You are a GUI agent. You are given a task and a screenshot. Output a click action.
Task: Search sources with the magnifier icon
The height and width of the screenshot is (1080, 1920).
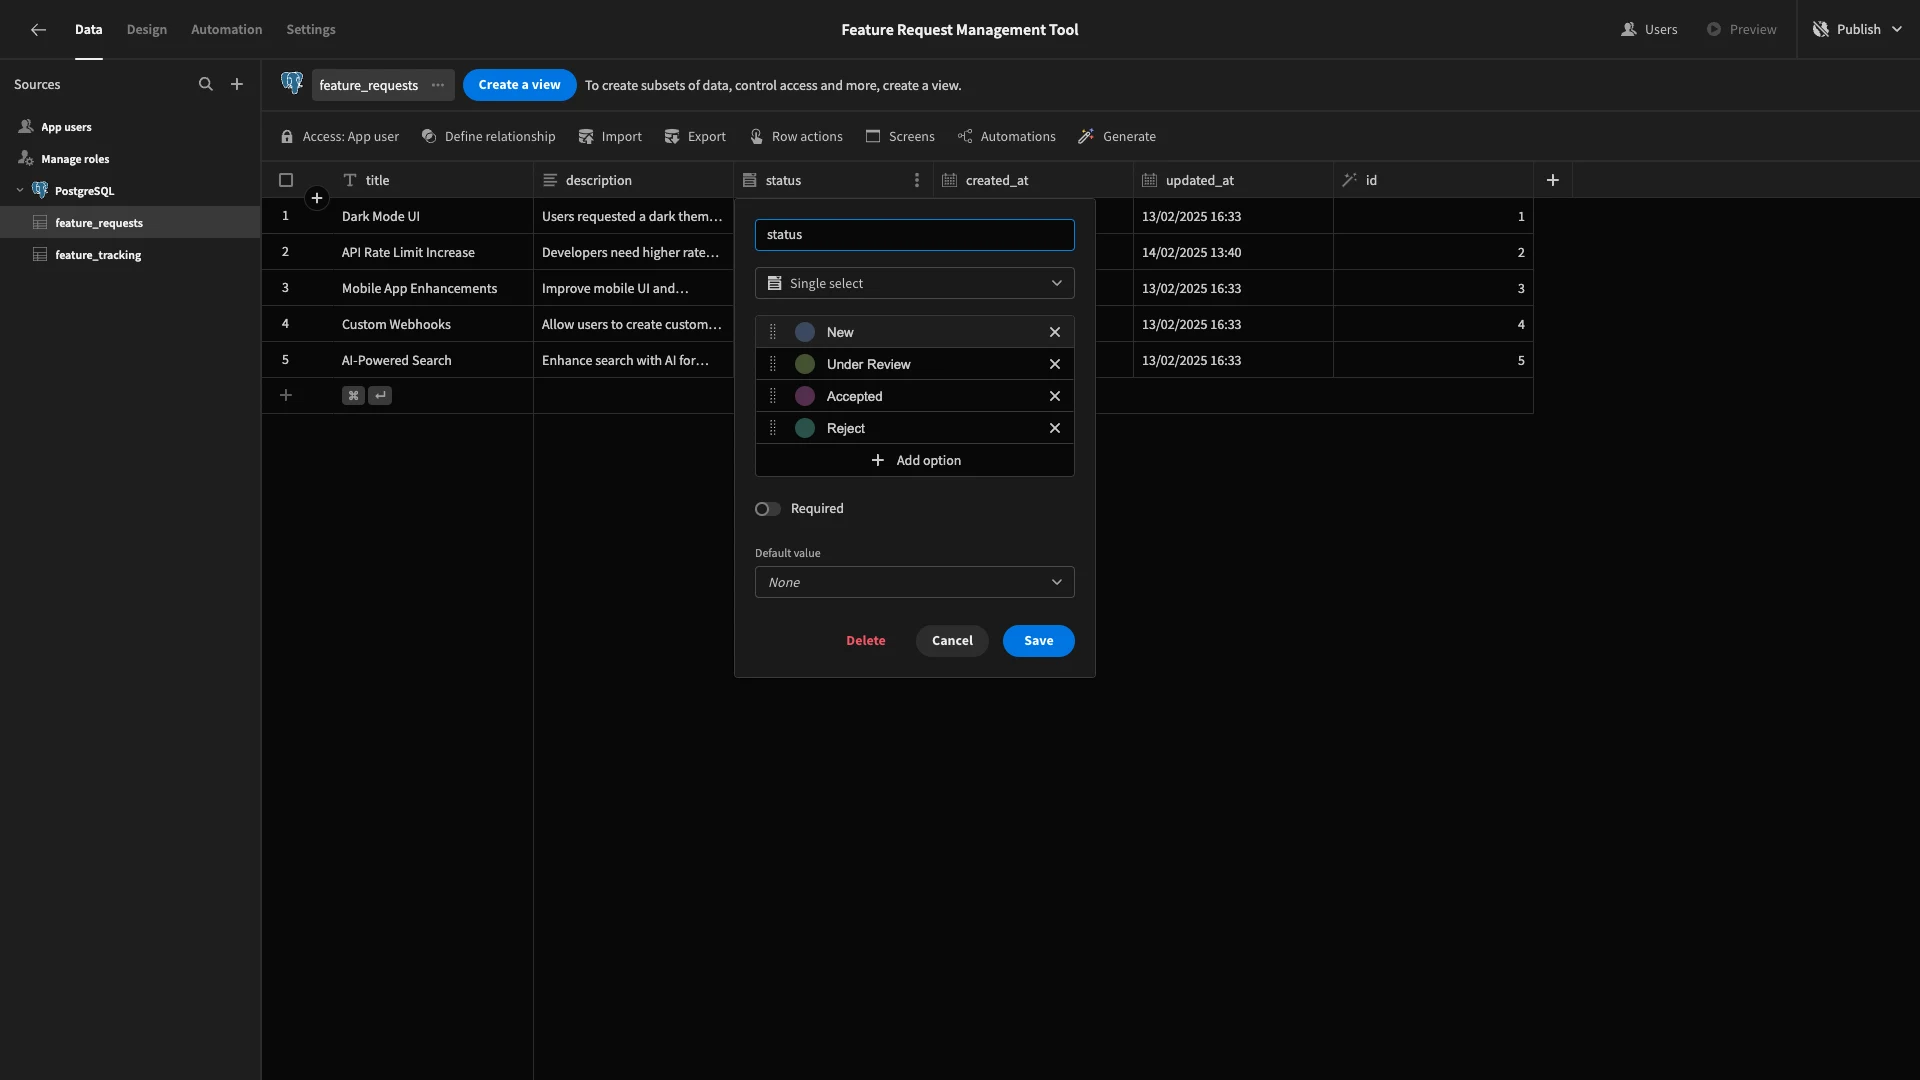point(206,85)
